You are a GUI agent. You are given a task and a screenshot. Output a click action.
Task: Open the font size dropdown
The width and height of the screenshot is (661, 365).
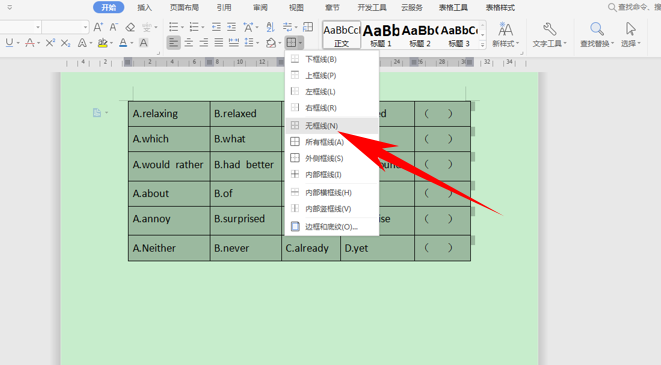[x=86, y=27]
